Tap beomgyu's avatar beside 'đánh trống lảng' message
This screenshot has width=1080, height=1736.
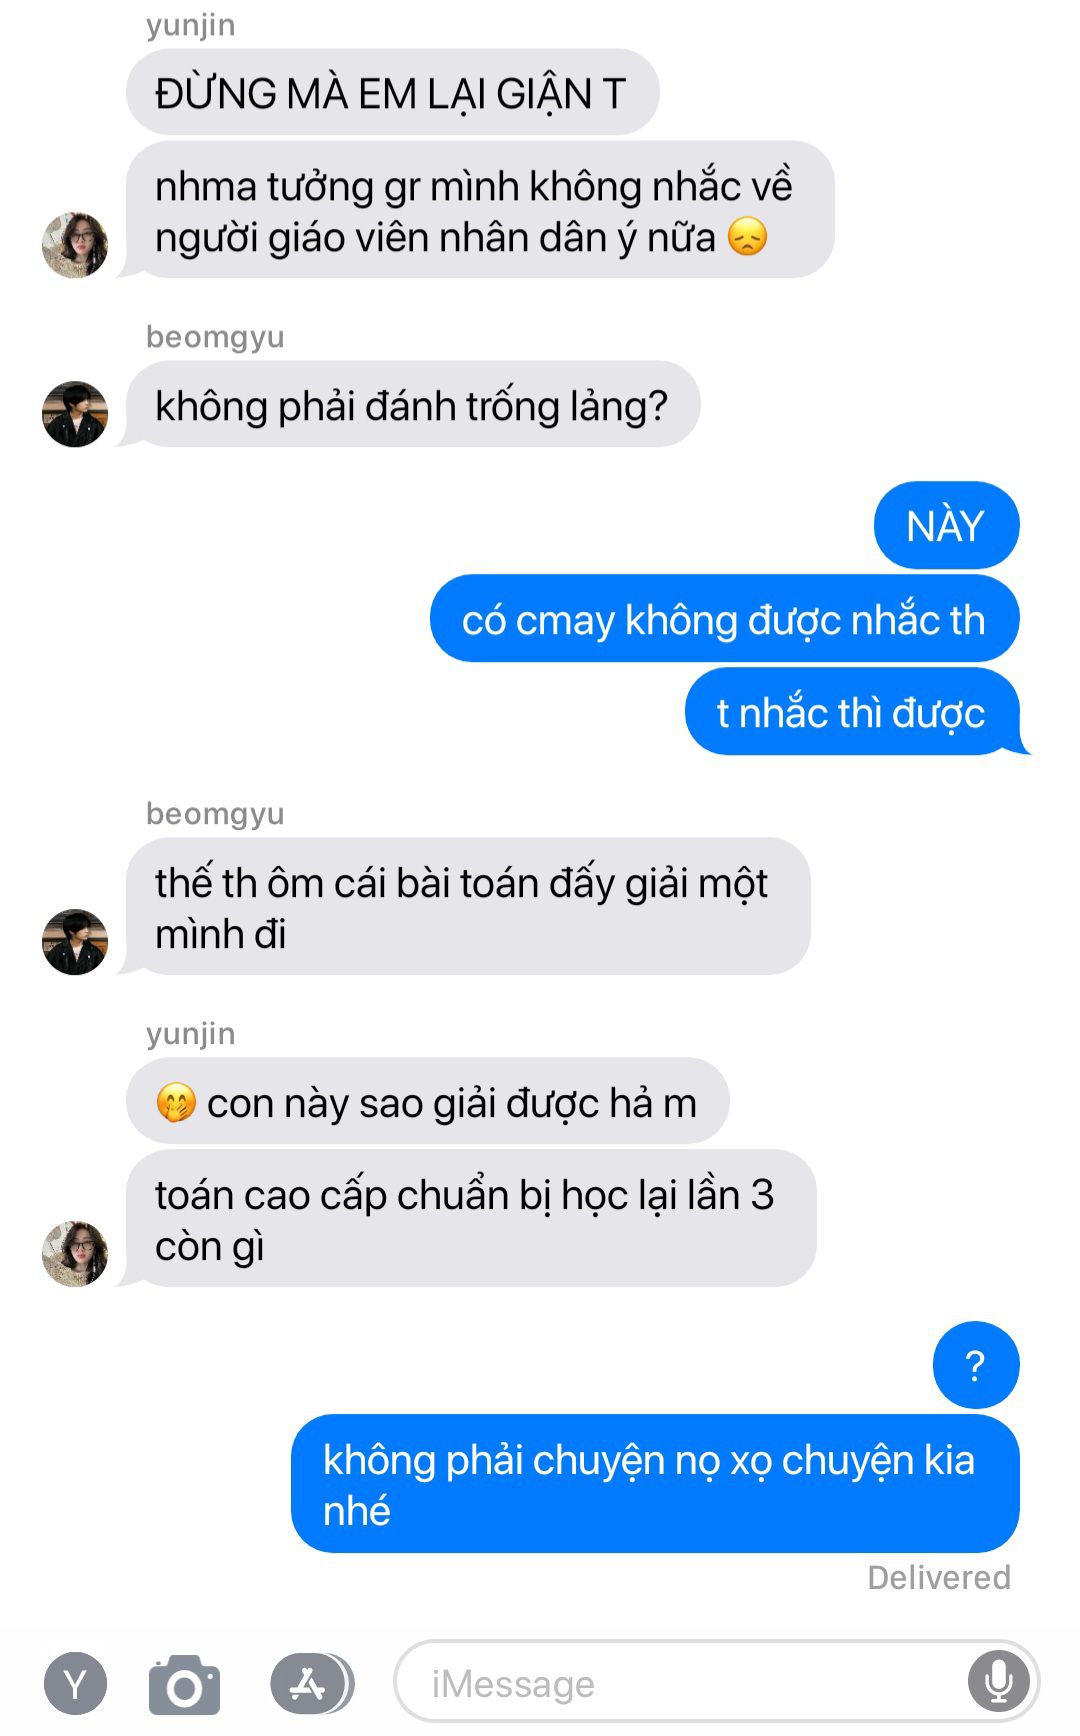(75, 414)
